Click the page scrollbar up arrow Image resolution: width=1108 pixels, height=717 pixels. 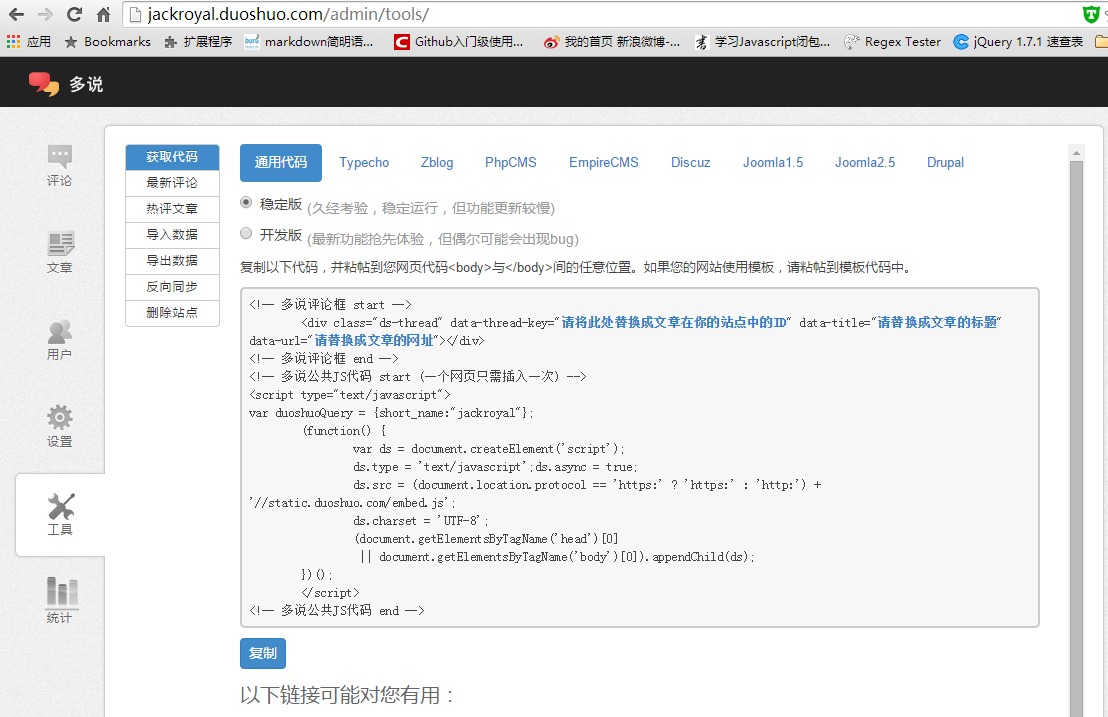[x=1076, y=153]
